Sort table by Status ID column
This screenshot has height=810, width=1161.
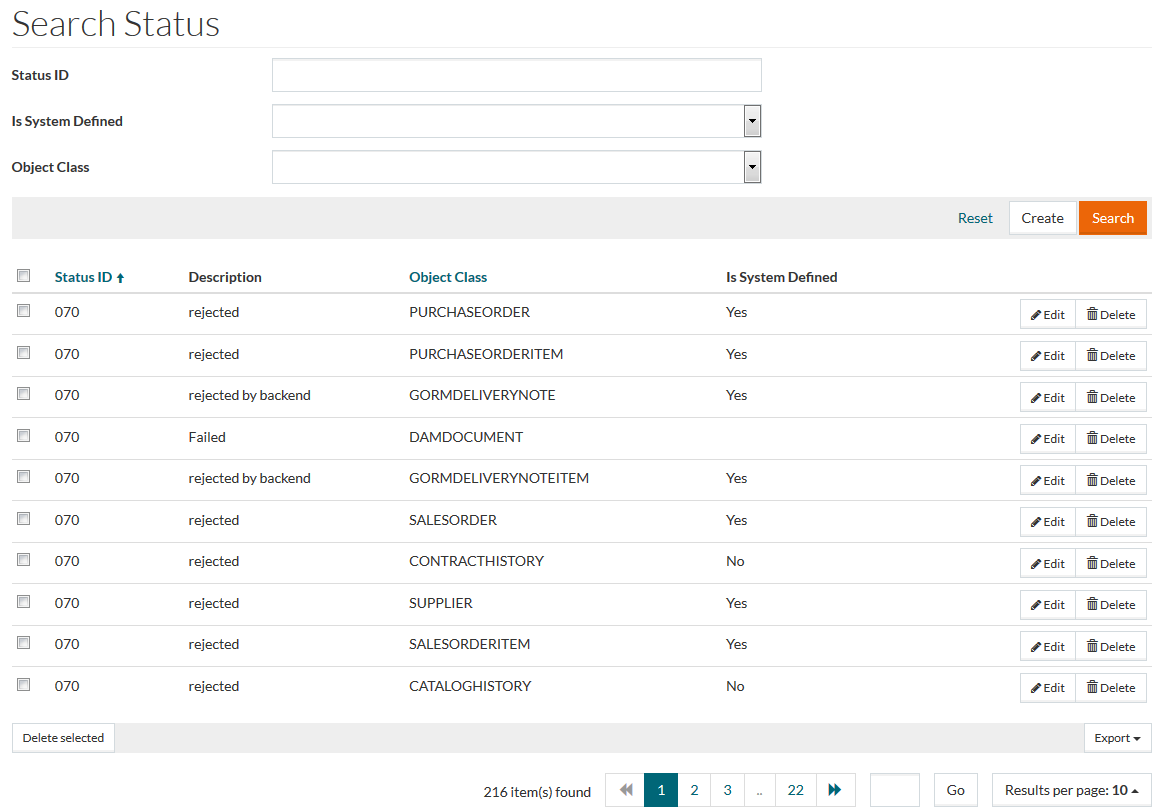(x=83, y=277)
